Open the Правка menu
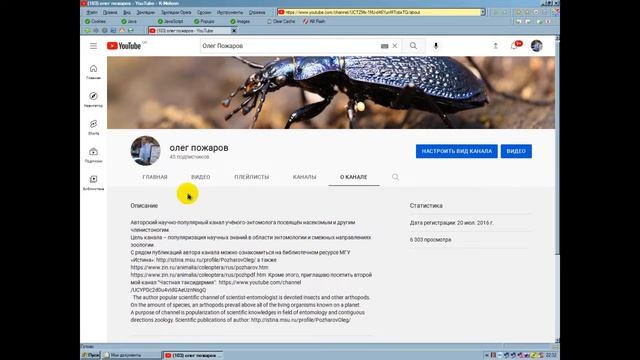 point(110,12)
